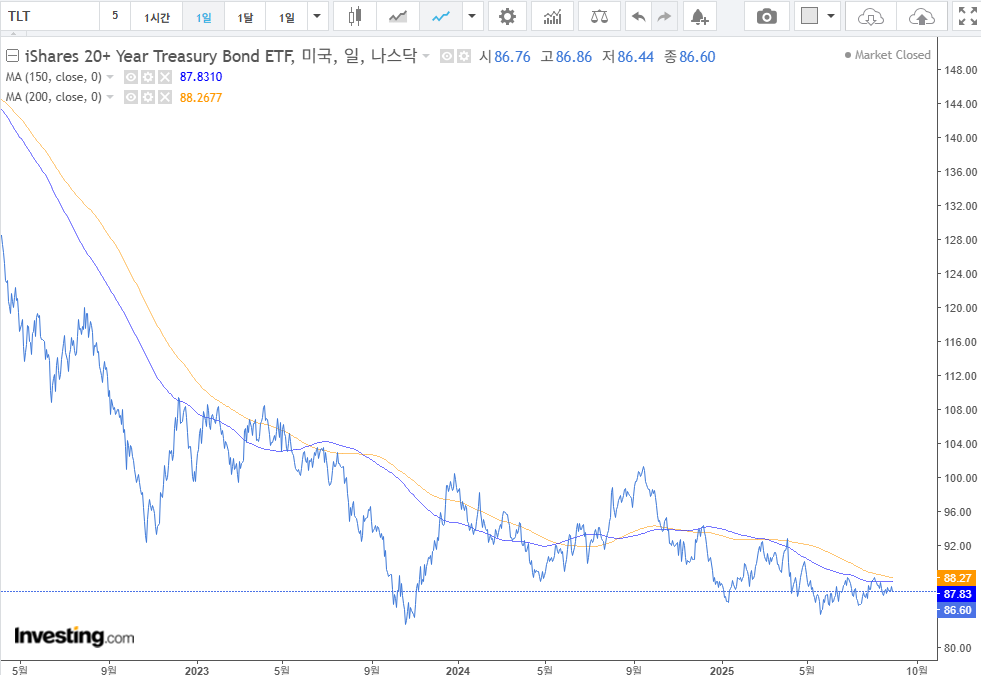Open iShares series format settings
The height and width of the screenshot is (675, 981).
[464, 56]
